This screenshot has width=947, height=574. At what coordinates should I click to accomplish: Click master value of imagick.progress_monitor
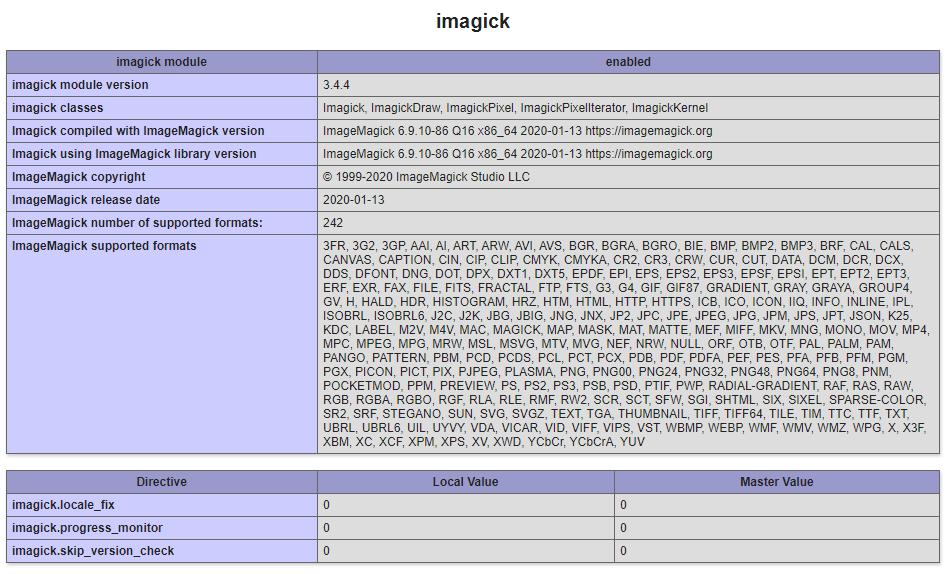point(777,527)
